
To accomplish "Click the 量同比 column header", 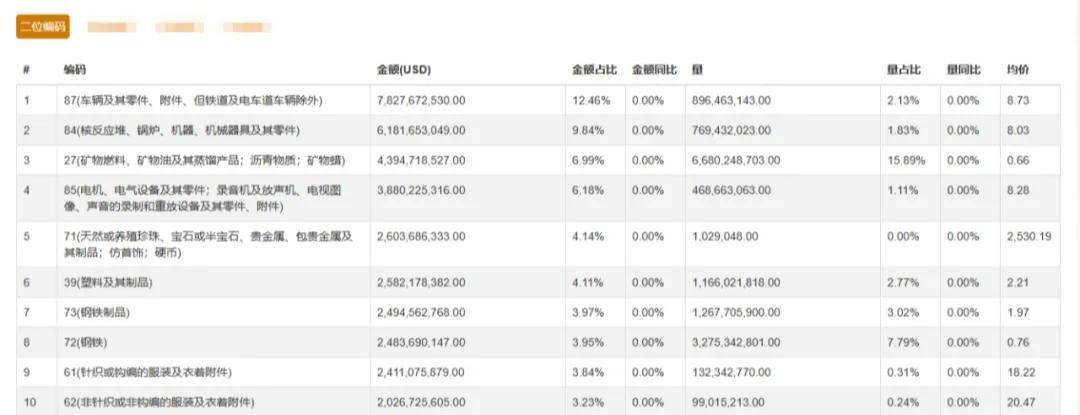I will (x=964, y=70).
